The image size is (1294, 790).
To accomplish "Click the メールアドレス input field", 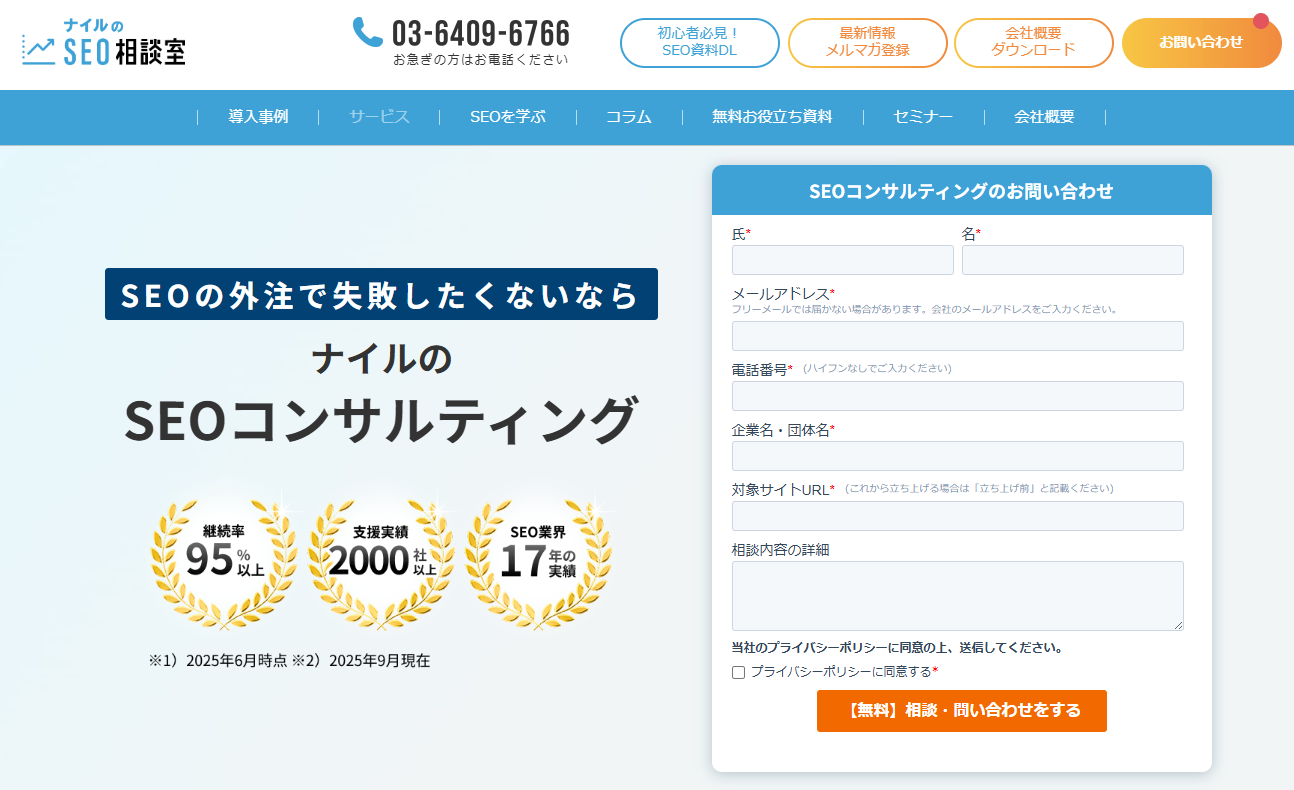I will click(957, 336).
